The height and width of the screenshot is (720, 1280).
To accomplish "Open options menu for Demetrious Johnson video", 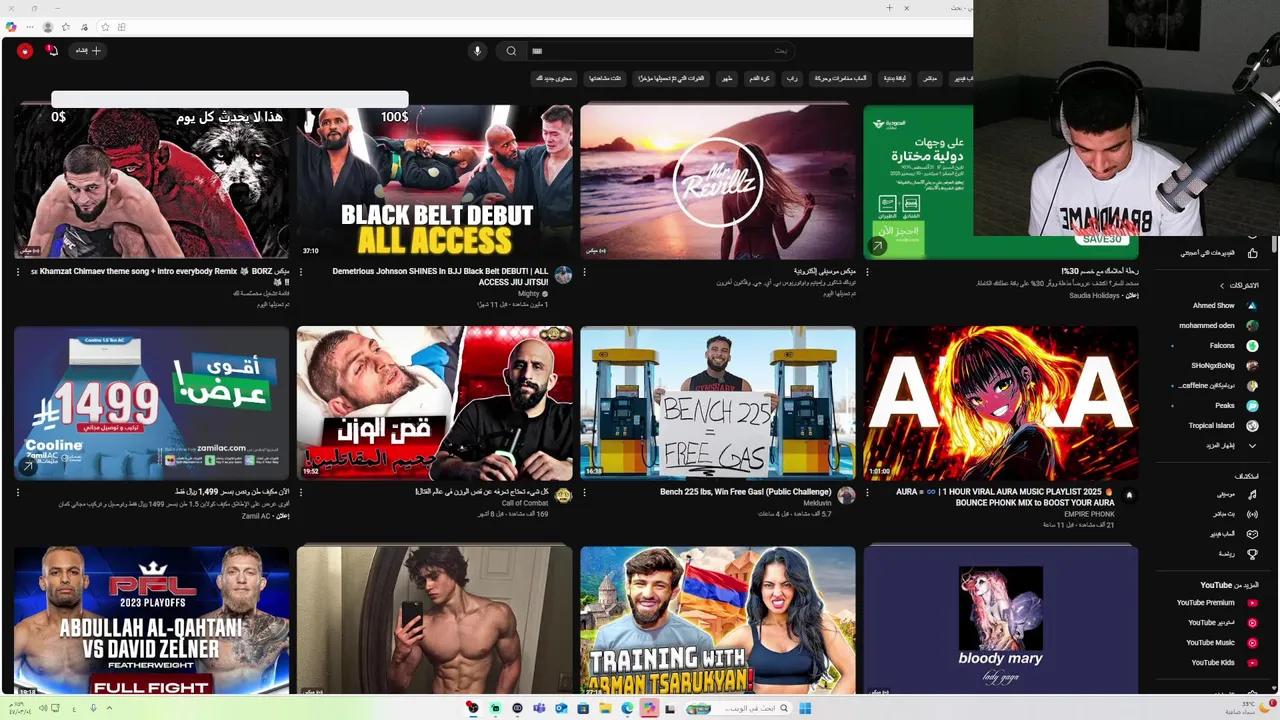I will [x=301, y=271].
